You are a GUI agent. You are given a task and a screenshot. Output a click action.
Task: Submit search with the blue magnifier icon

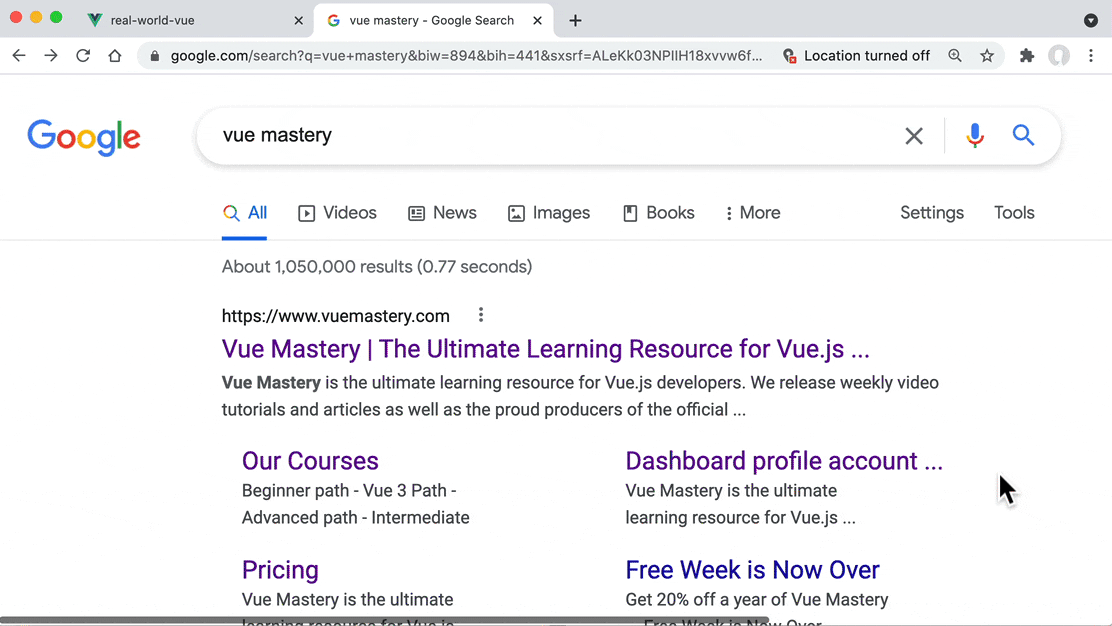(x=1023, y=135)
